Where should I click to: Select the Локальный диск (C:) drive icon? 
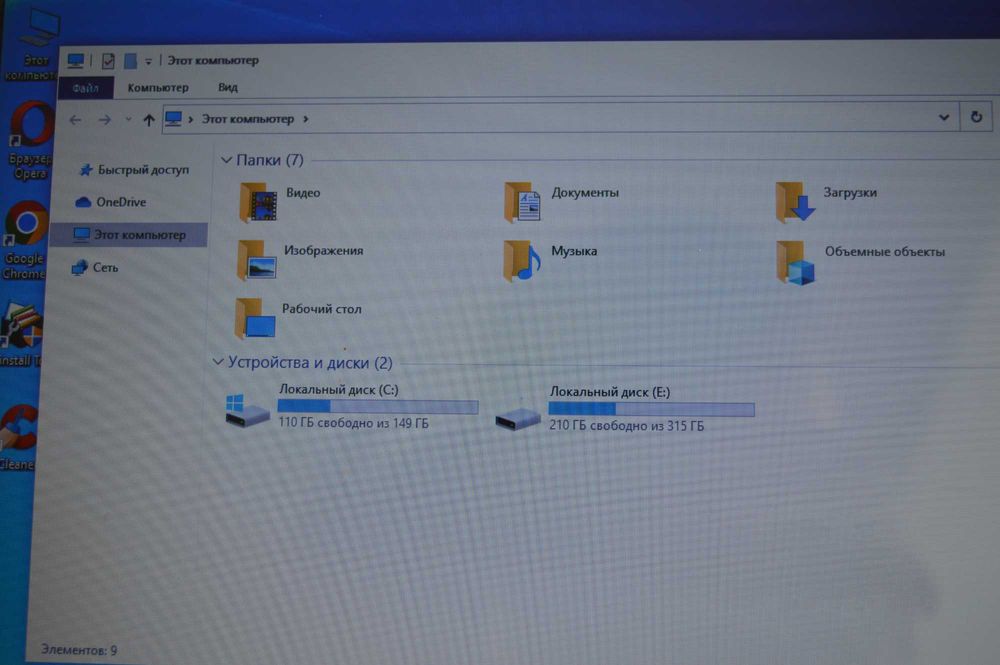tap(247, 409)
